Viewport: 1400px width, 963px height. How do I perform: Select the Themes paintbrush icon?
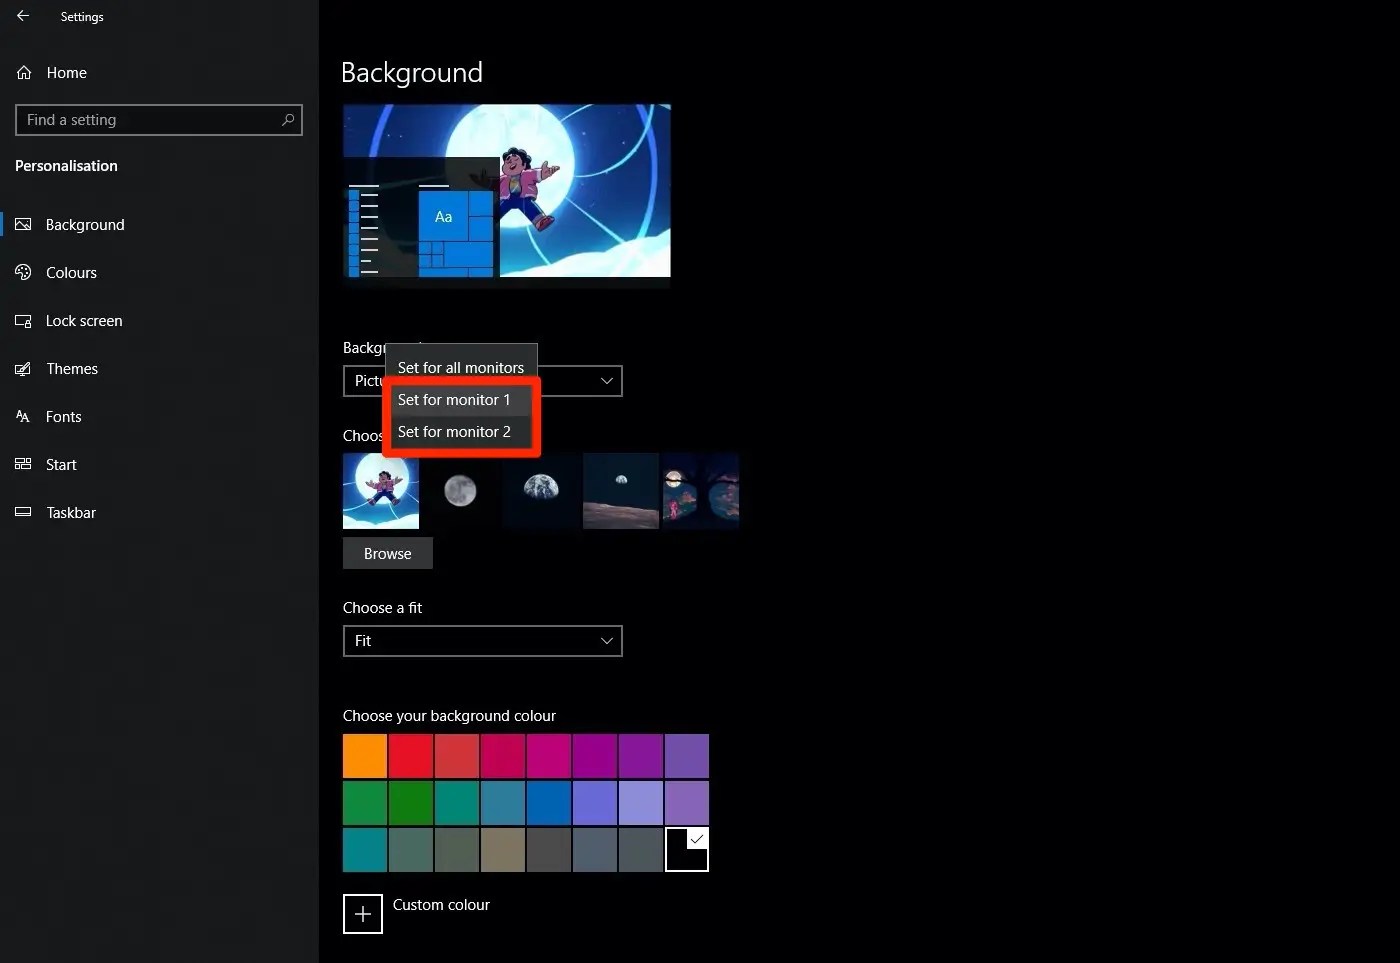point(23,368)
